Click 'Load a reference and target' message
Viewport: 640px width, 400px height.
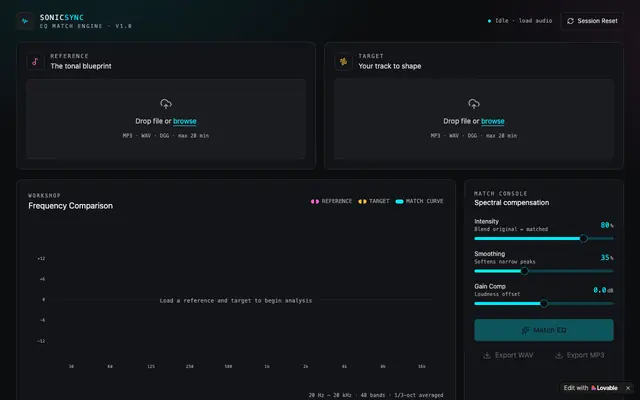[x=236, y=300]
